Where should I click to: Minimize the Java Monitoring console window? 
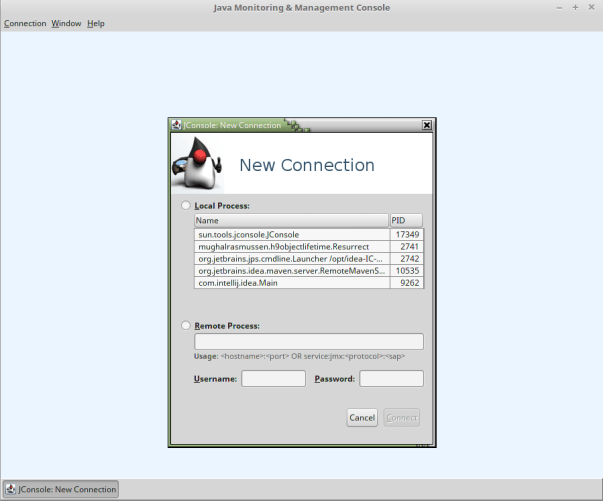[561, 8]
